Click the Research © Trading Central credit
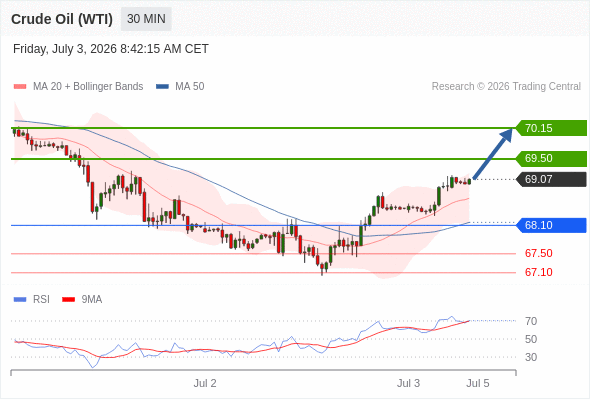The image size is (590, 400). (506, 87)
